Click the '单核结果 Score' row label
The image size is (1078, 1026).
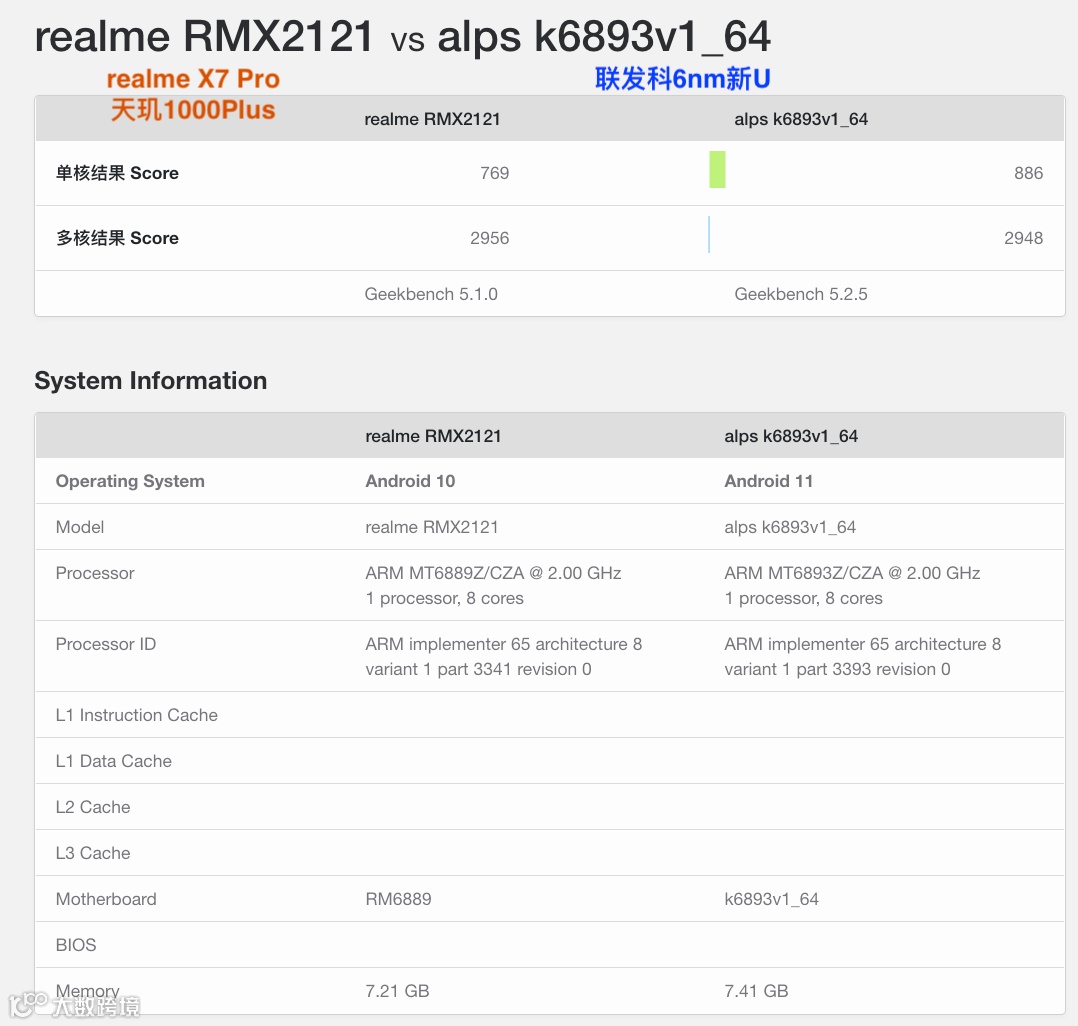point(117,173)
